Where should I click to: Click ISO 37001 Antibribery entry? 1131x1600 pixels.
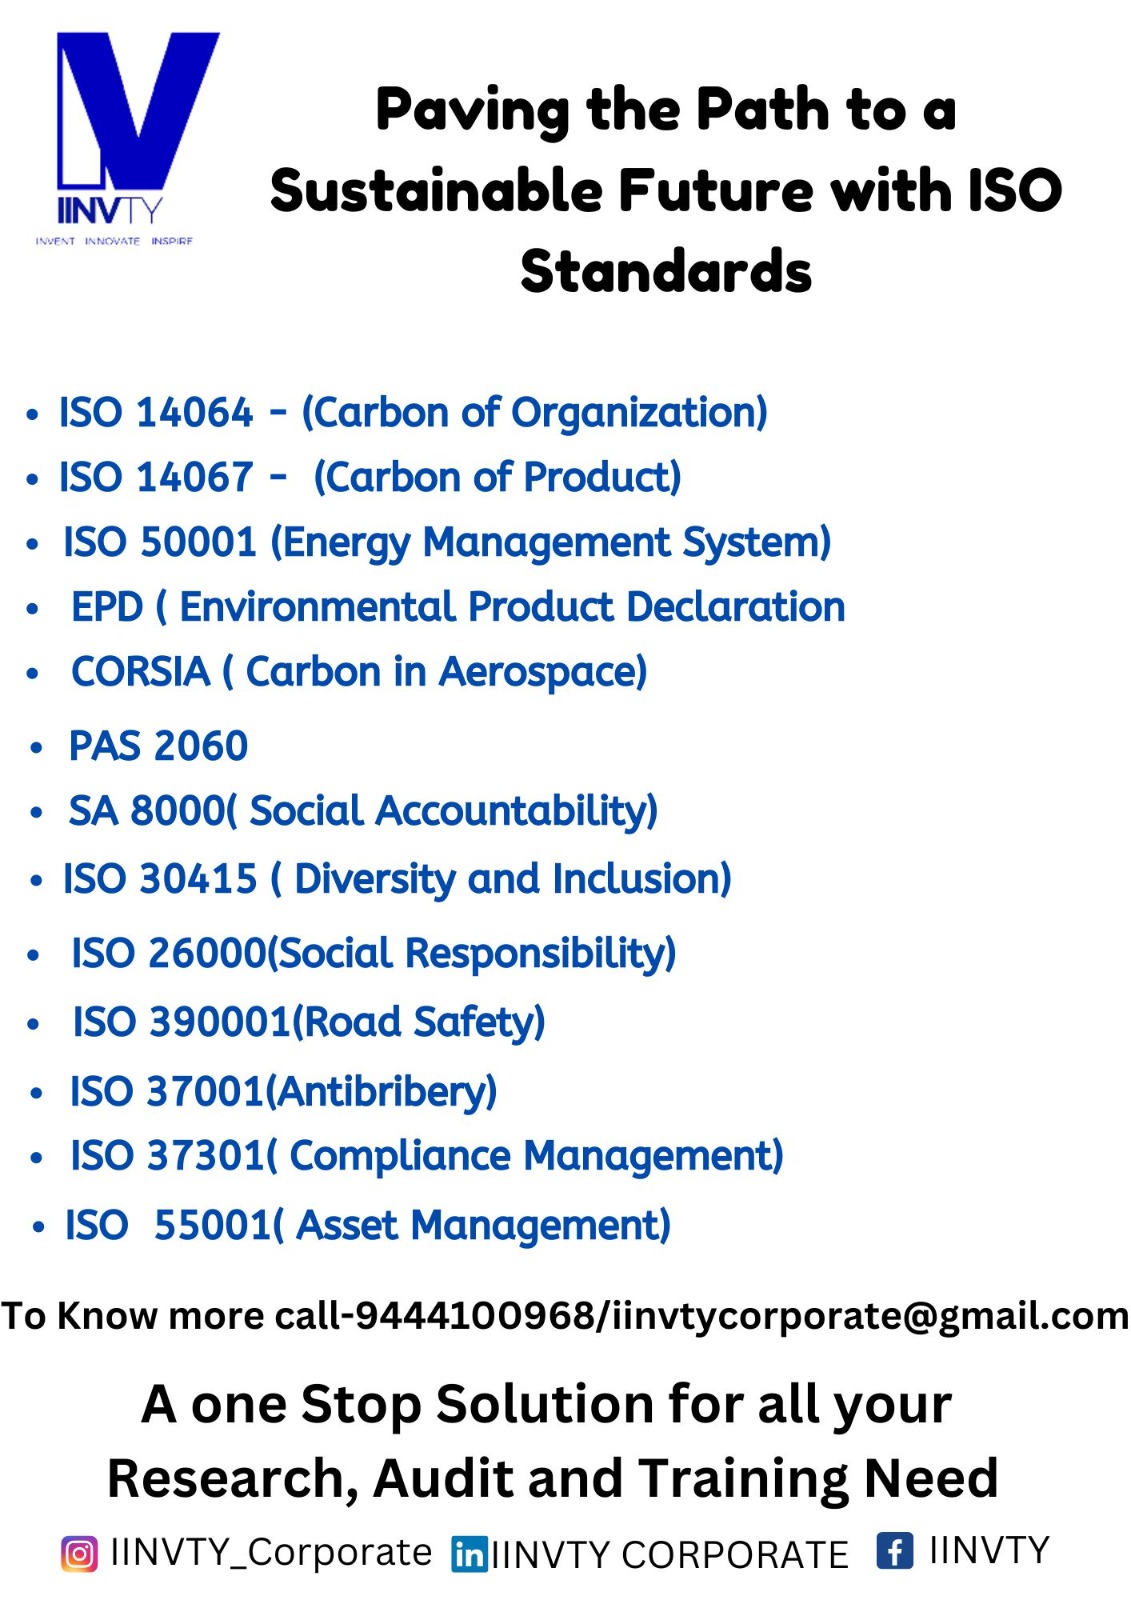(x=283, y=1091)
